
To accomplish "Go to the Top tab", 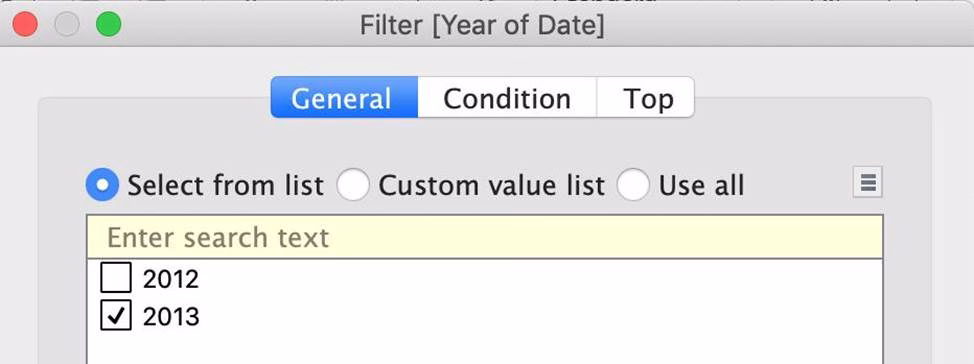I will click(645, 98).
